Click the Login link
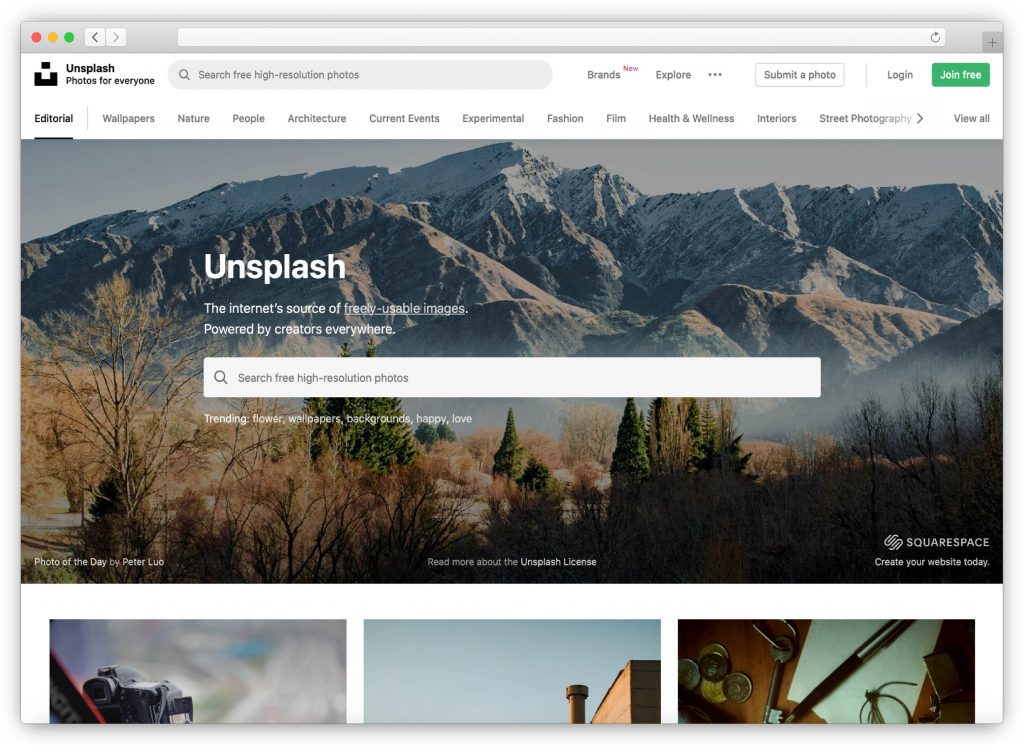 [900, 74]
